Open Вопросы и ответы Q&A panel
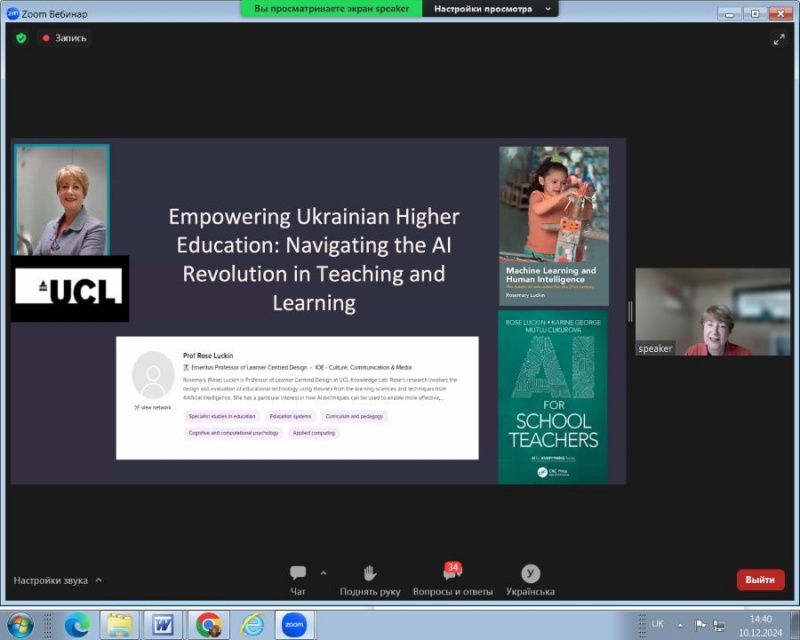Screen dimensions: 800x640 (x=452, y=579)
